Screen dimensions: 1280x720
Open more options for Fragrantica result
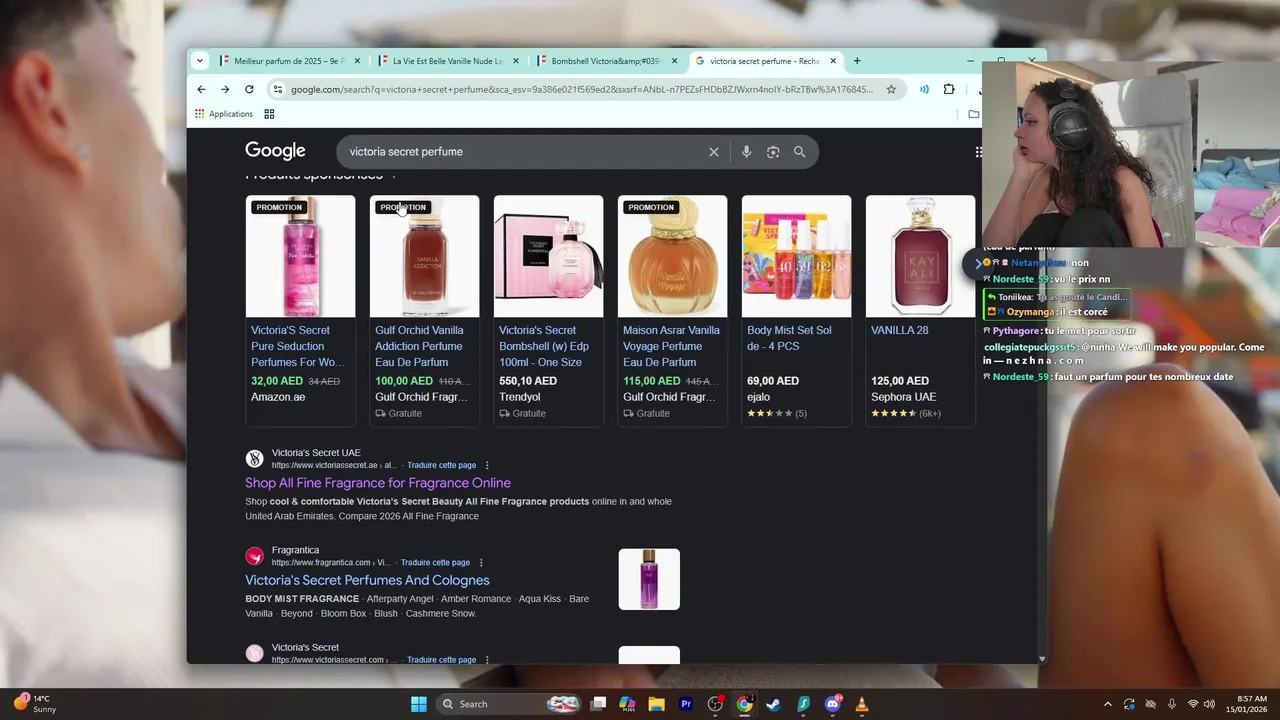click(481, 563)
